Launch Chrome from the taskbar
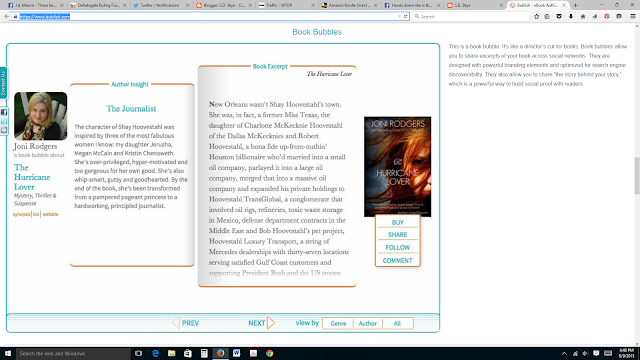Viewport: 640px width, 360px height. [269, 353]
